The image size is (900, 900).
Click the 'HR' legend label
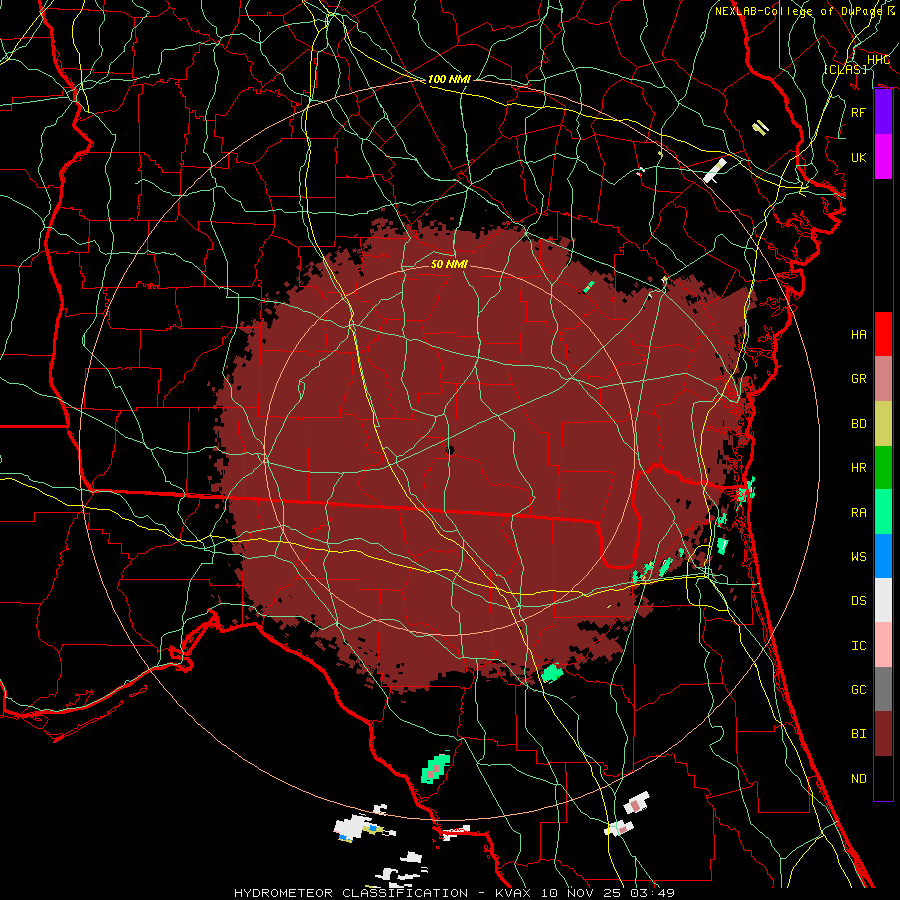[858, 468]
